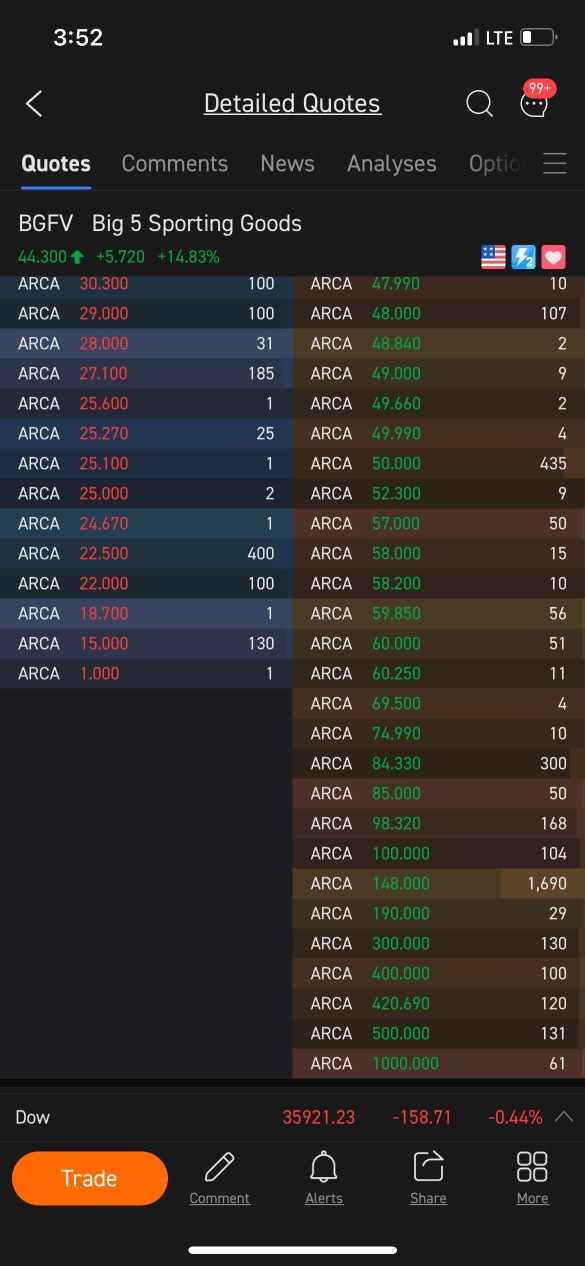Open the tab list hamburger menu
This screenshot has width=585, height=1266.
(x=555, y=164)
